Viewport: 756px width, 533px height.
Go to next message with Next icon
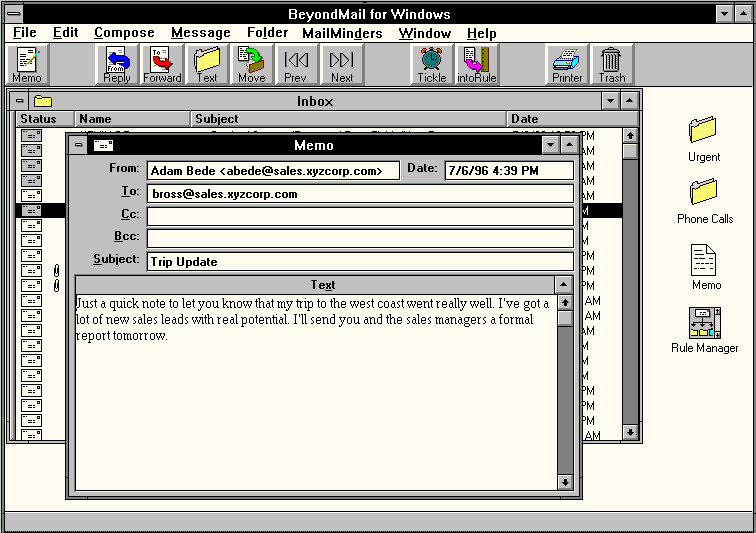(342, 65)
